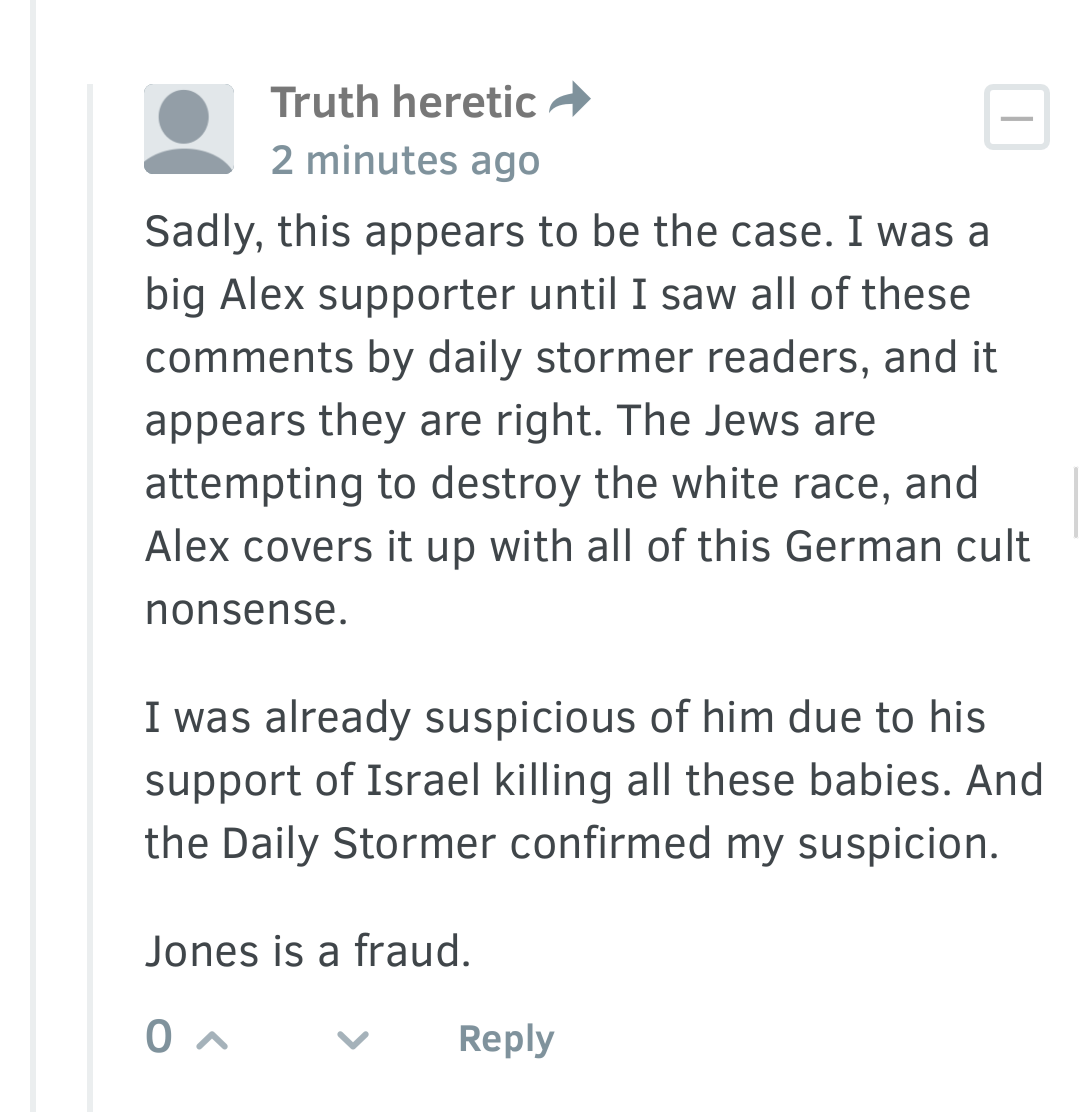Collapse the thread via inner vertical line
Viewport: 1080px width, 1112px height.
(90, 598)
